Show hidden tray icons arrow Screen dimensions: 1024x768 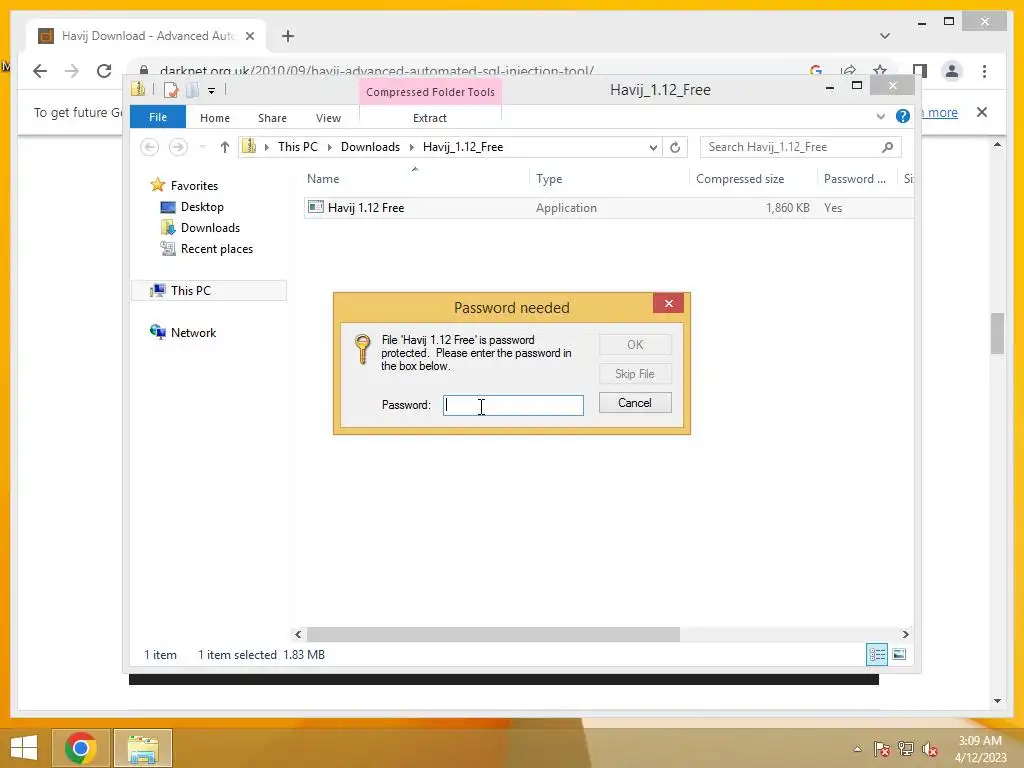click(857, 749)
